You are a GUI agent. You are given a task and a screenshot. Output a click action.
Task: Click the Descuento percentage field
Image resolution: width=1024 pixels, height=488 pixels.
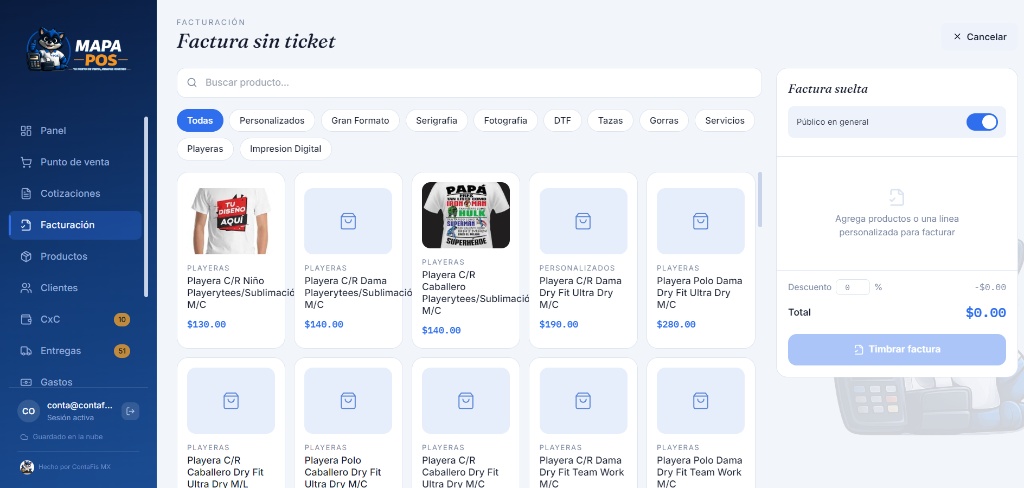pyautogui.click(x=852, y=287)
